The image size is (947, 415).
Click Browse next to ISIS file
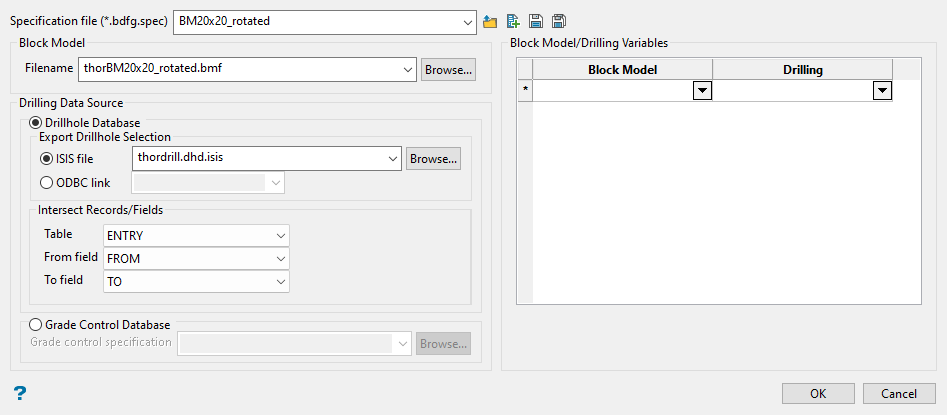click(433, 159)
